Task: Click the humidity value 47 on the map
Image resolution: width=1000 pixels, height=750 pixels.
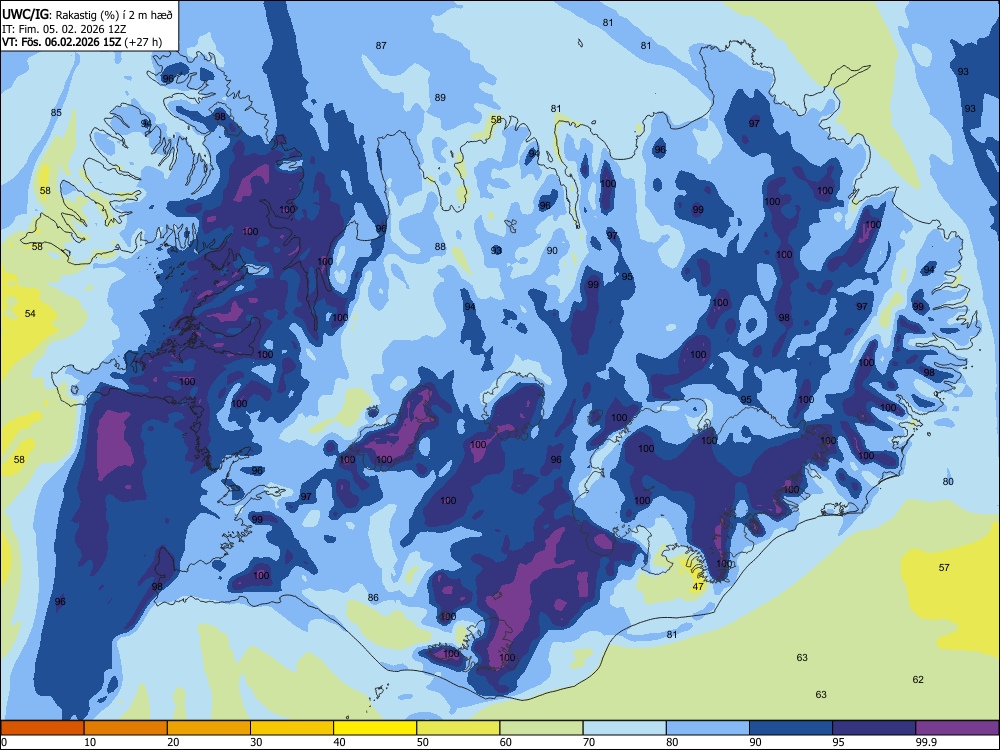Action: (x=698, y=587)
